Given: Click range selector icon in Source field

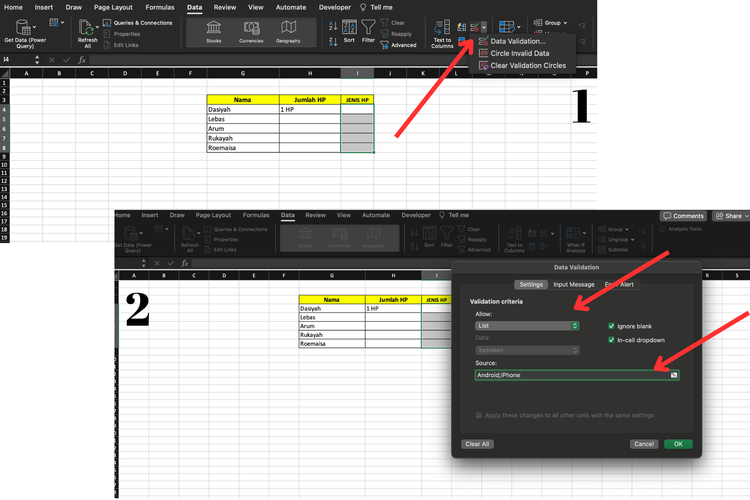Looking at the screenshot, I should (x=673, y=375).
